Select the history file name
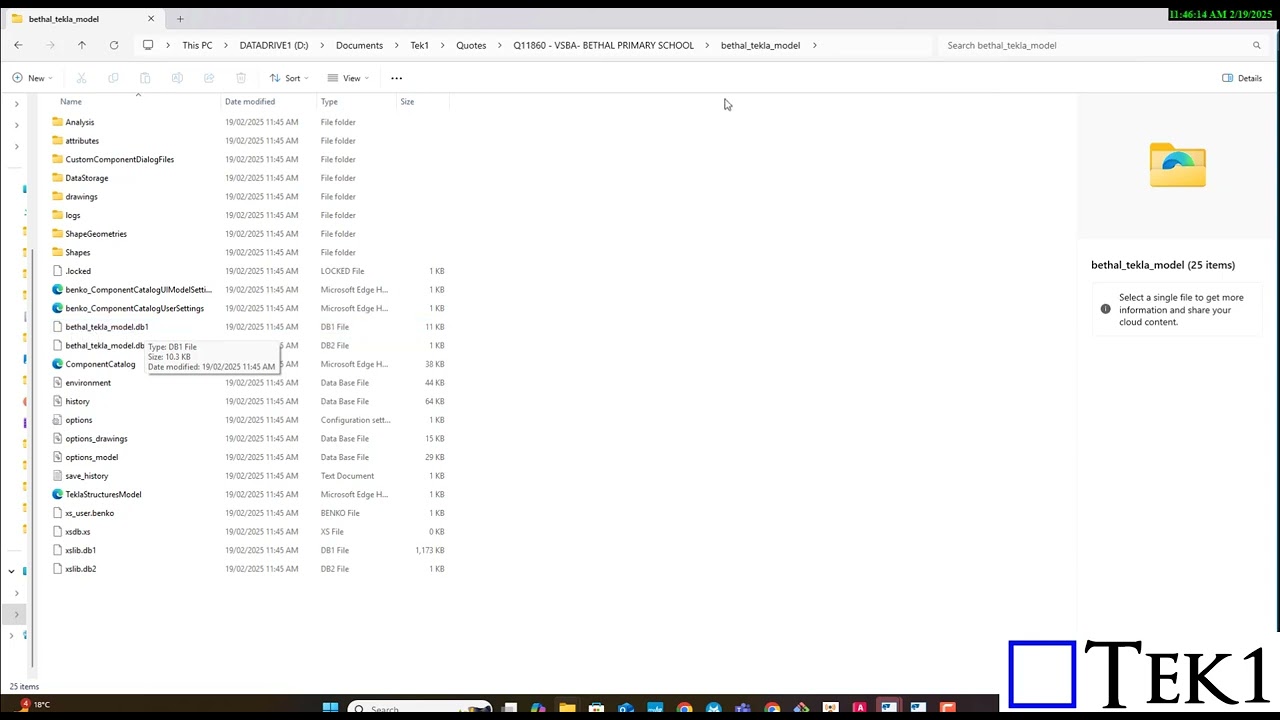Image resolution: width=1280 pixels, height=720 pixels. pyautogui.click(x=77, y=401)
